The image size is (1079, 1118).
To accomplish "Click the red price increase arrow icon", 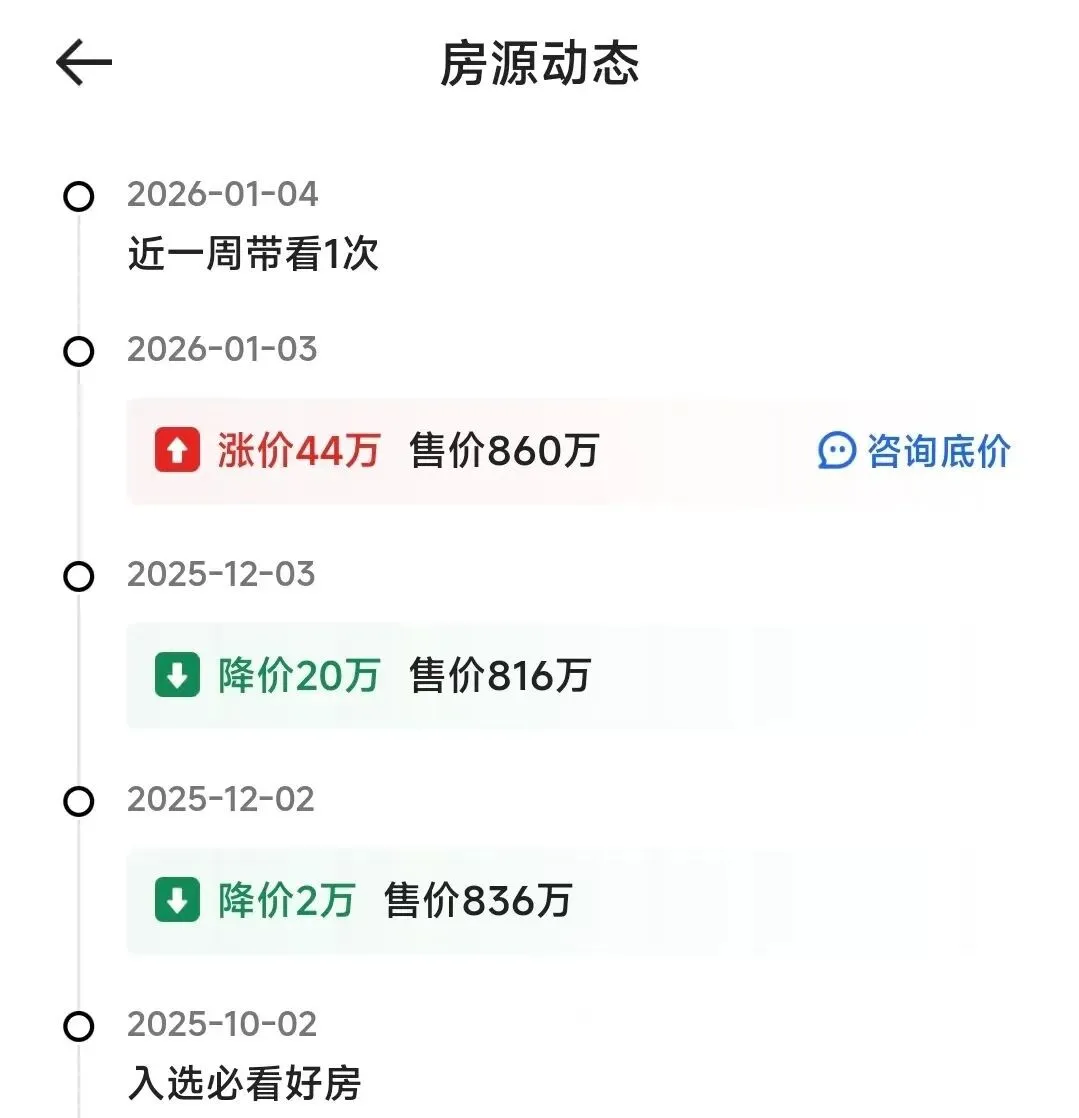I will click(x=177, y=451).
